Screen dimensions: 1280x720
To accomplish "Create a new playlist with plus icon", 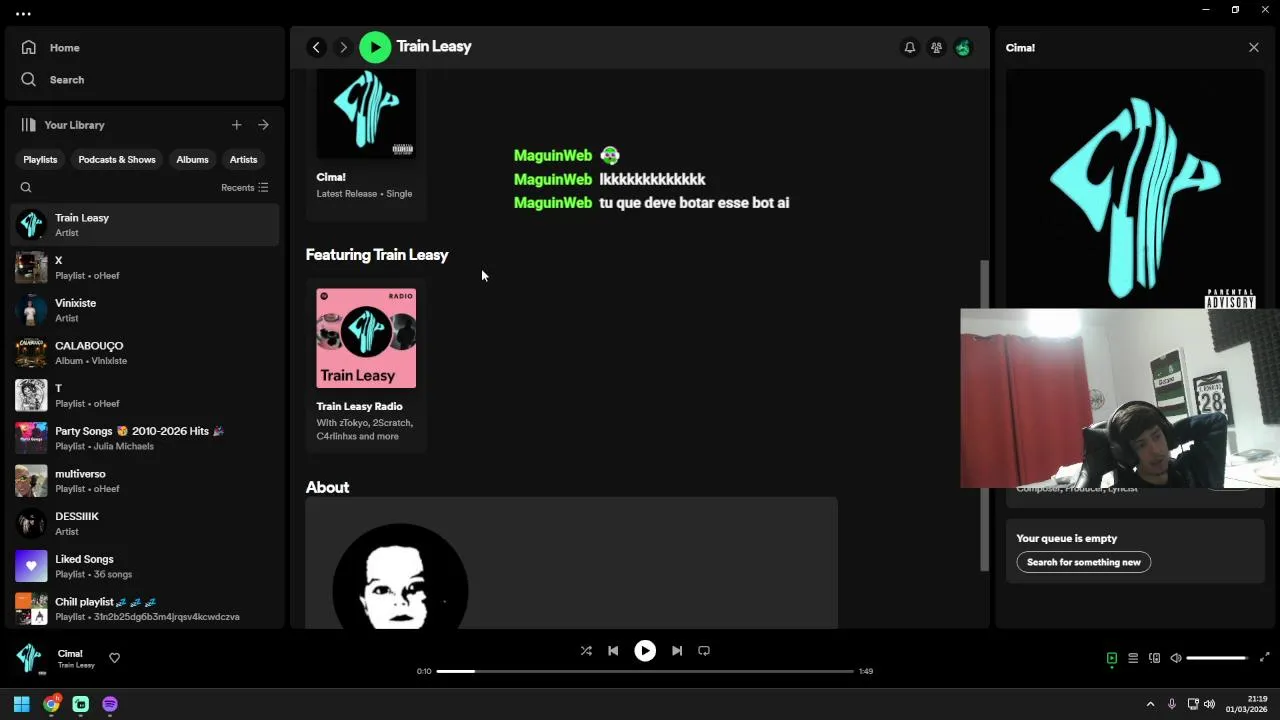I will (236, 125).
